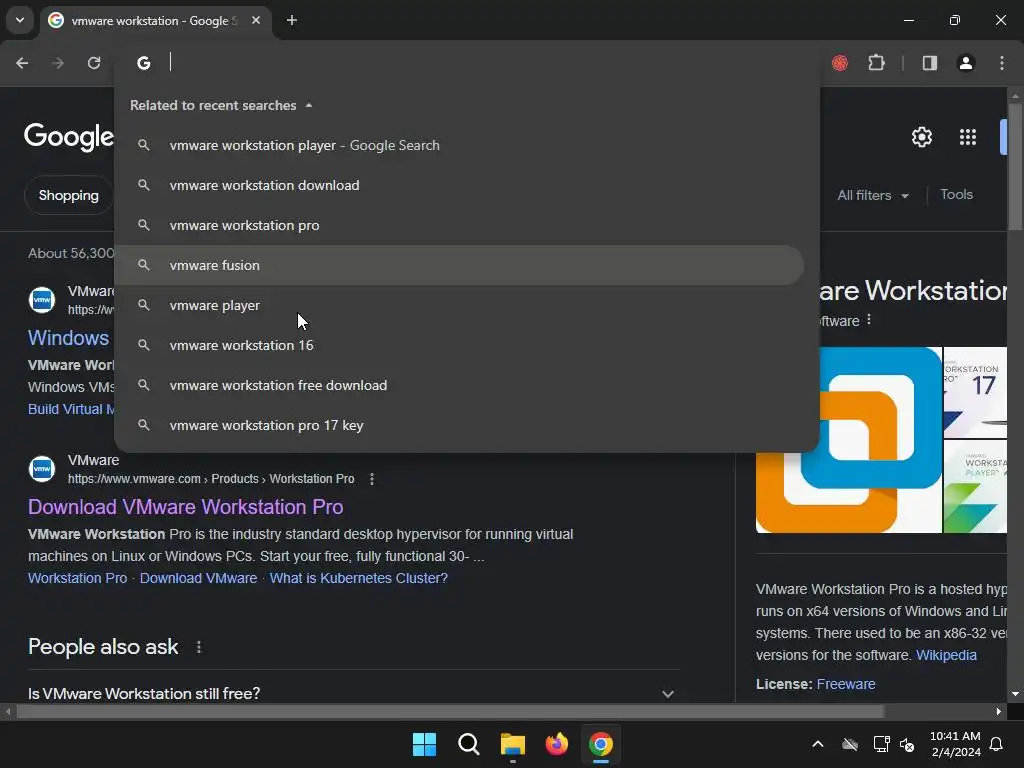Click the vertical page scrollbar thumb
Viewport: 1024px width, 768px height.
1015,167
